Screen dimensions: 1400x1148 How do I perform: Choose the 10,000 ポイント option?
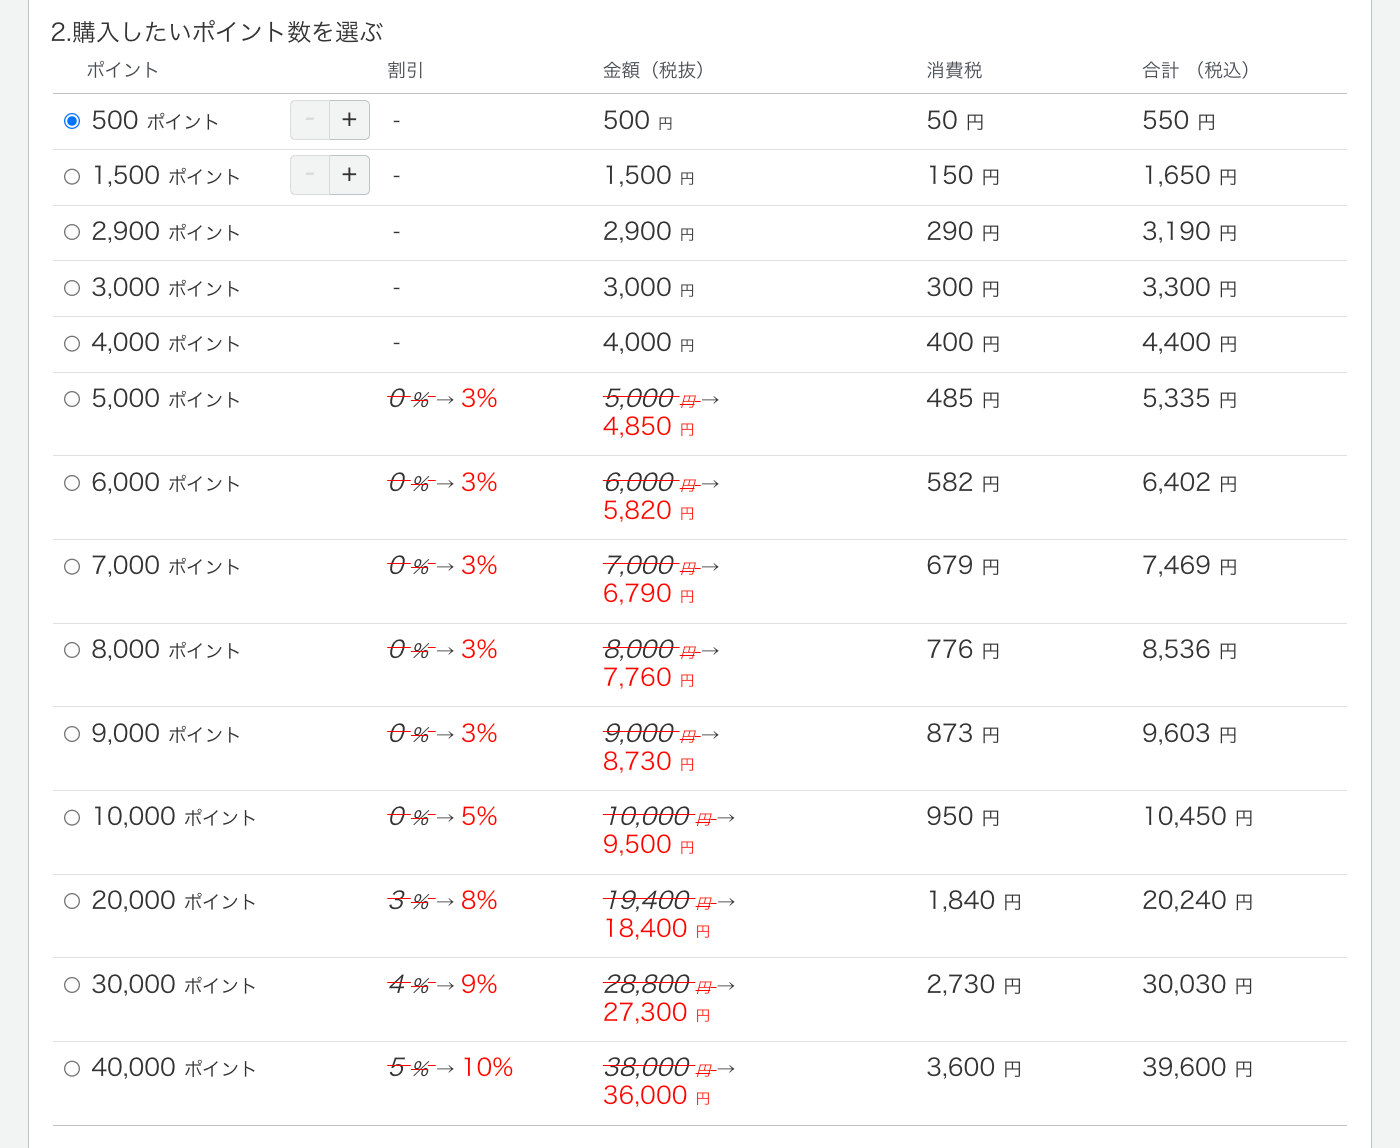(x=72, y=818)
